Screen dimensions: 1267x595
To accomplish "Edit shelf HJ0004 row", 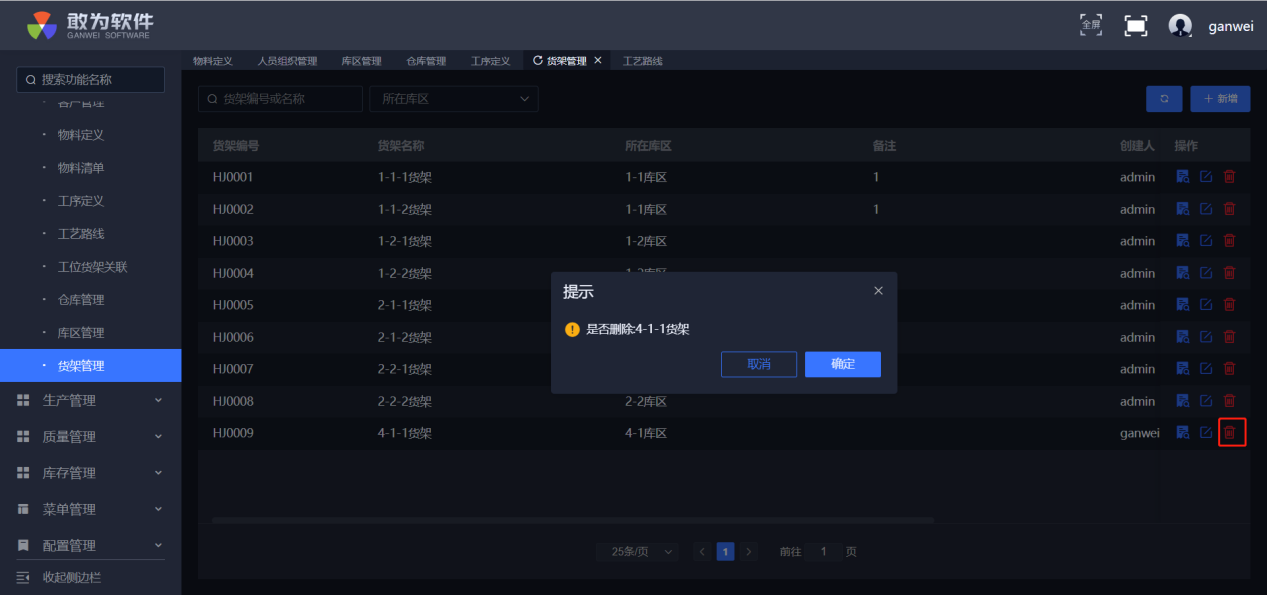I will (x=1206, y=273).
